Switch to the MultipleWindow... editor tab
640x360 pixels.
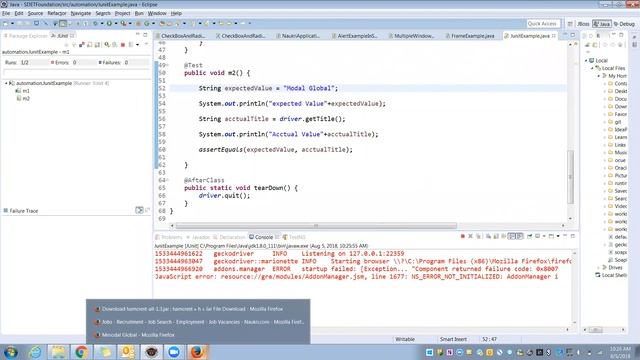[x=411, y=36]
